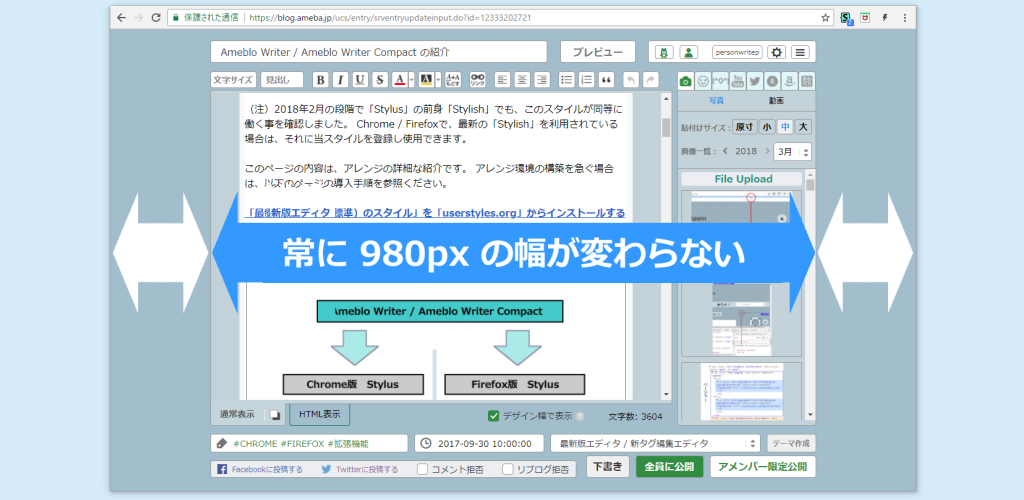Open the YouTube embed panel
Screen dimensions: 1024x500
point(738,81)
